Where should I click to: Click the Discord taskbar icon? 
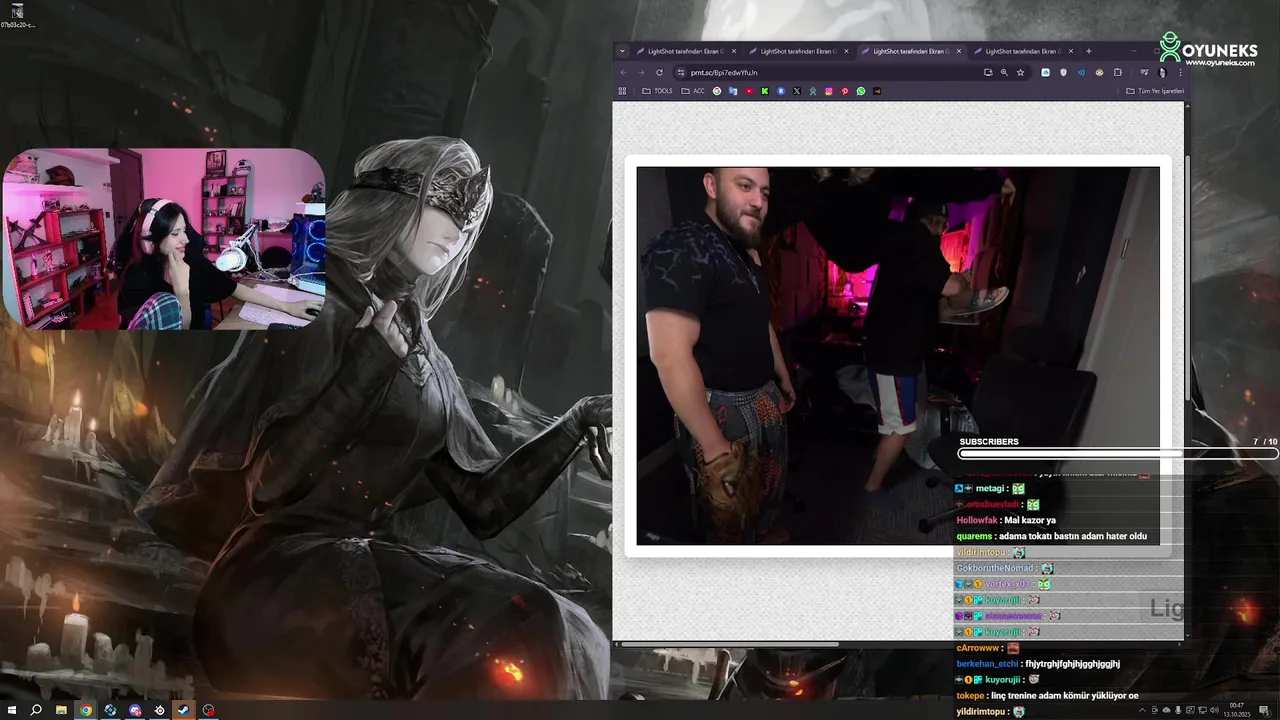point(135,710)
